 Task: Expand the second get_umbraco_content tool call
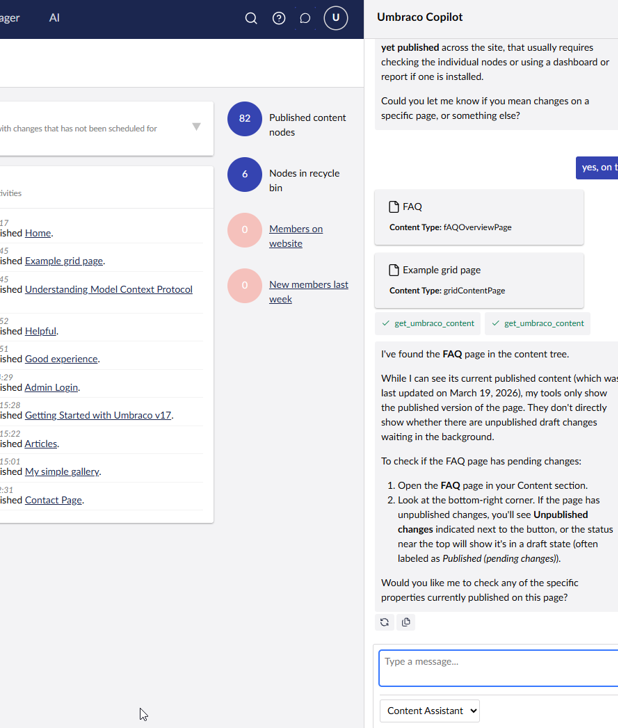538,323
